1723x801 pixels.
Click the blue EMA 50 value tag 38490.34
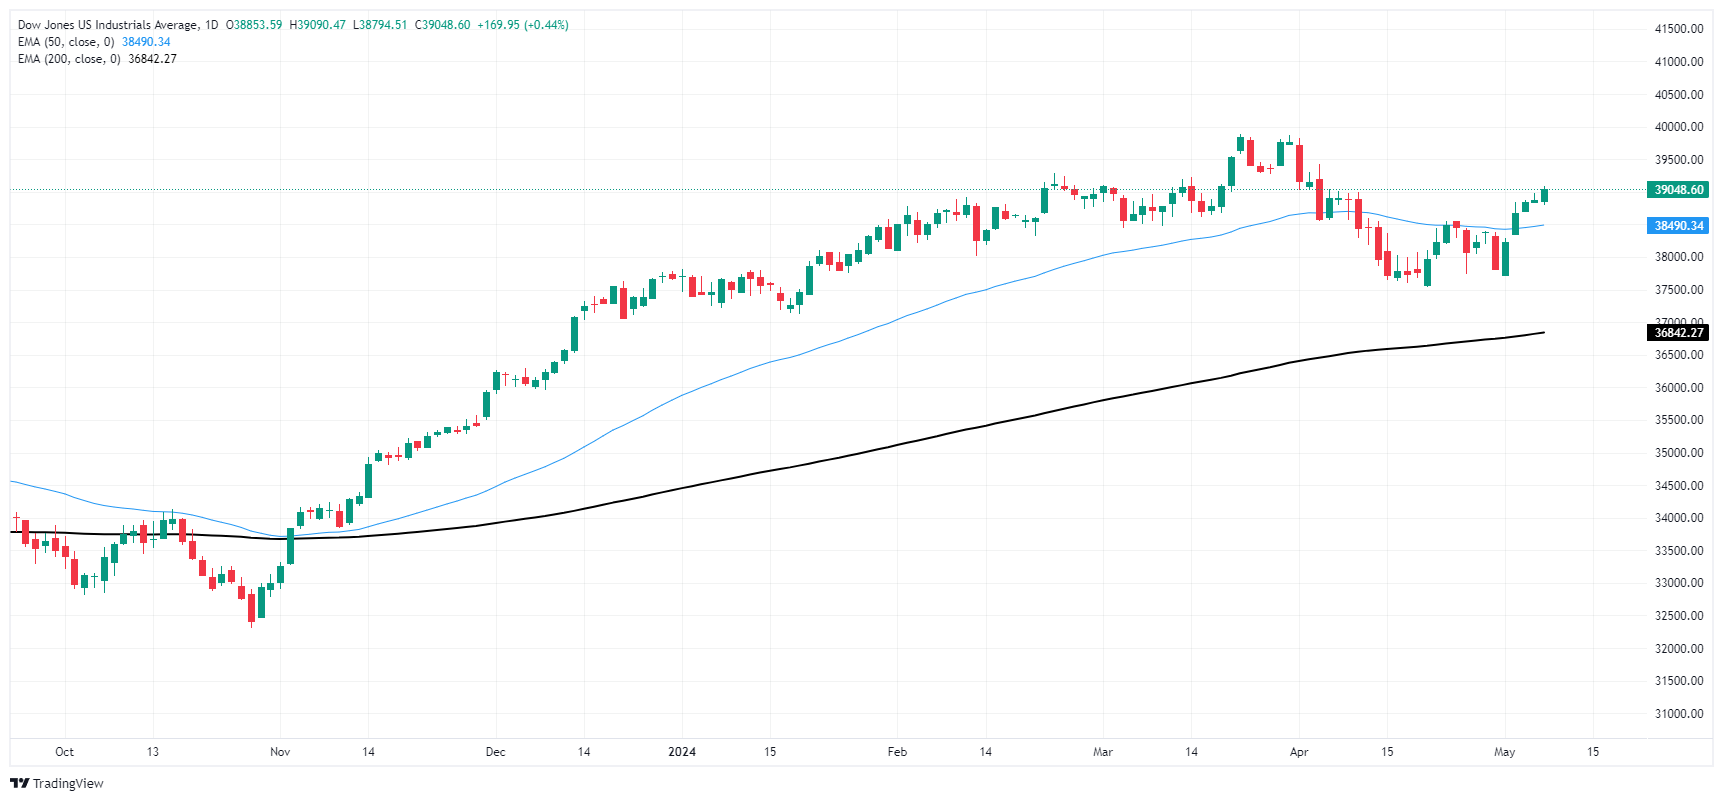[1678, 226]
